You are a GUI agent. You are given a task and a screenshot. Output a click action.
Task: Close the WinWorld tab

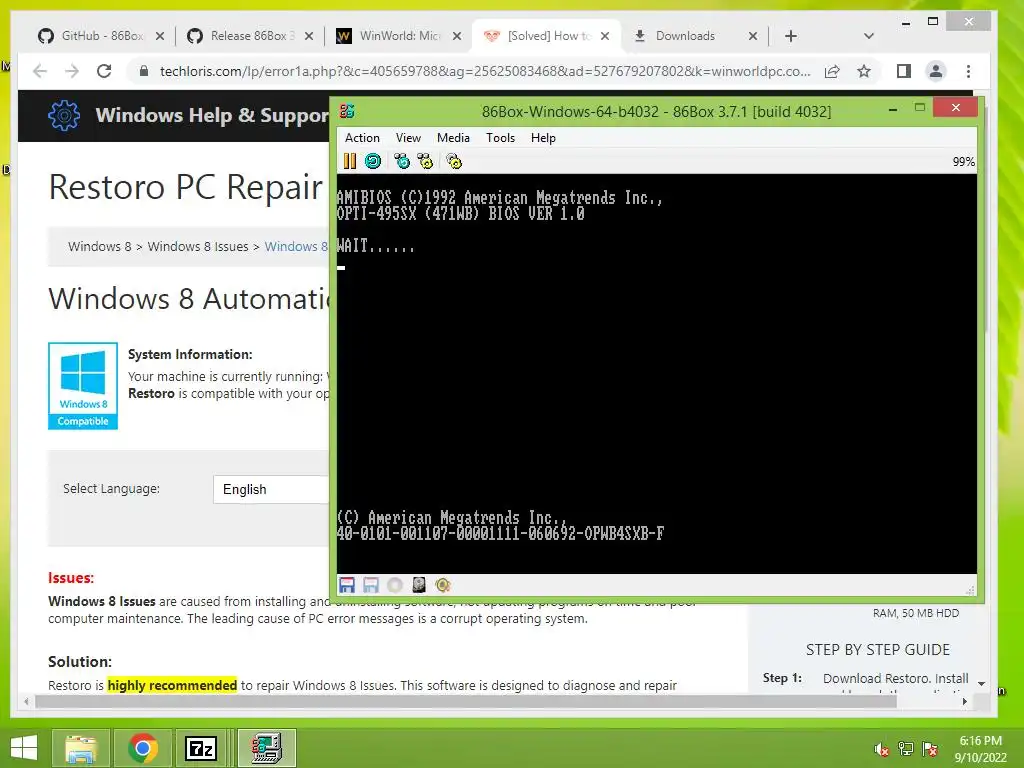click(457, 36)
